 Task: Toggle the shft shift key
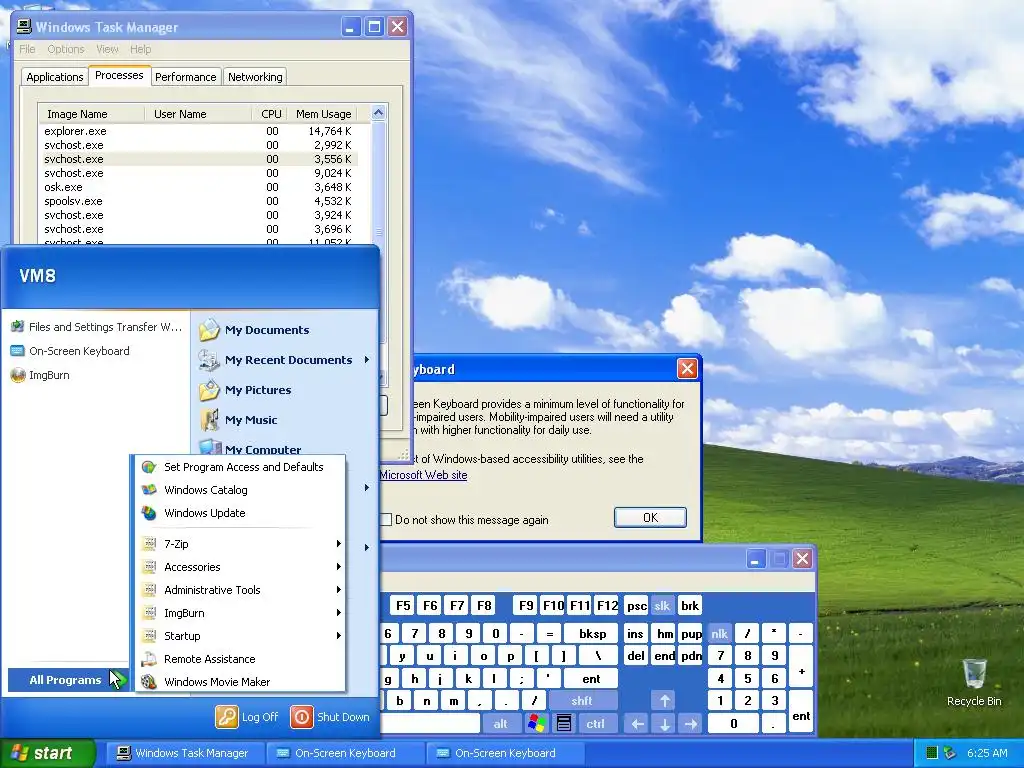[583, 701]
